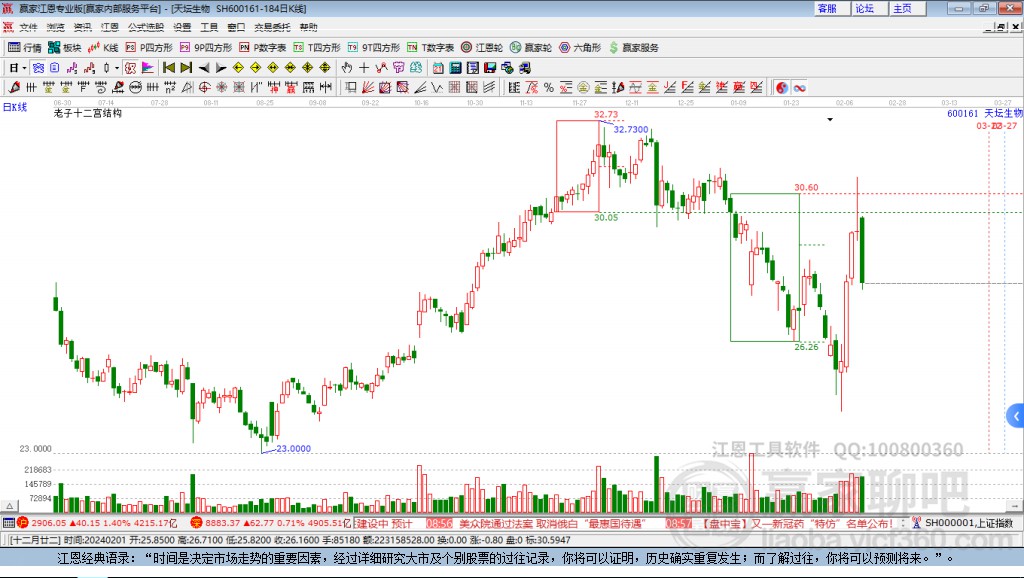Open the 9T四方形 tool
This screenshot has width=1024, height=578.
374,48
